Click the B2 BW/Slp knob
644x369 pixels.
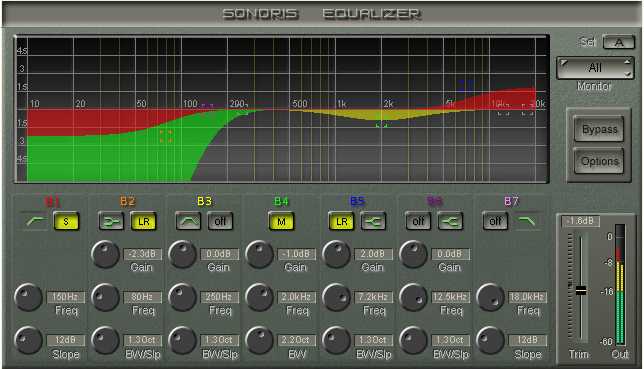pyautogui.click(x=105, y=340)
